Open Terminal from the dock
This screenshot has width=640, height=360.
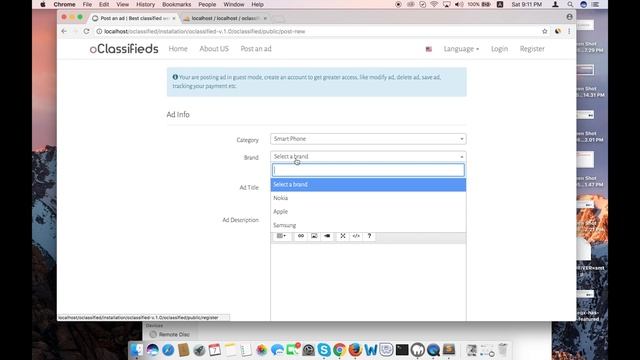click(x=402, y=350)
